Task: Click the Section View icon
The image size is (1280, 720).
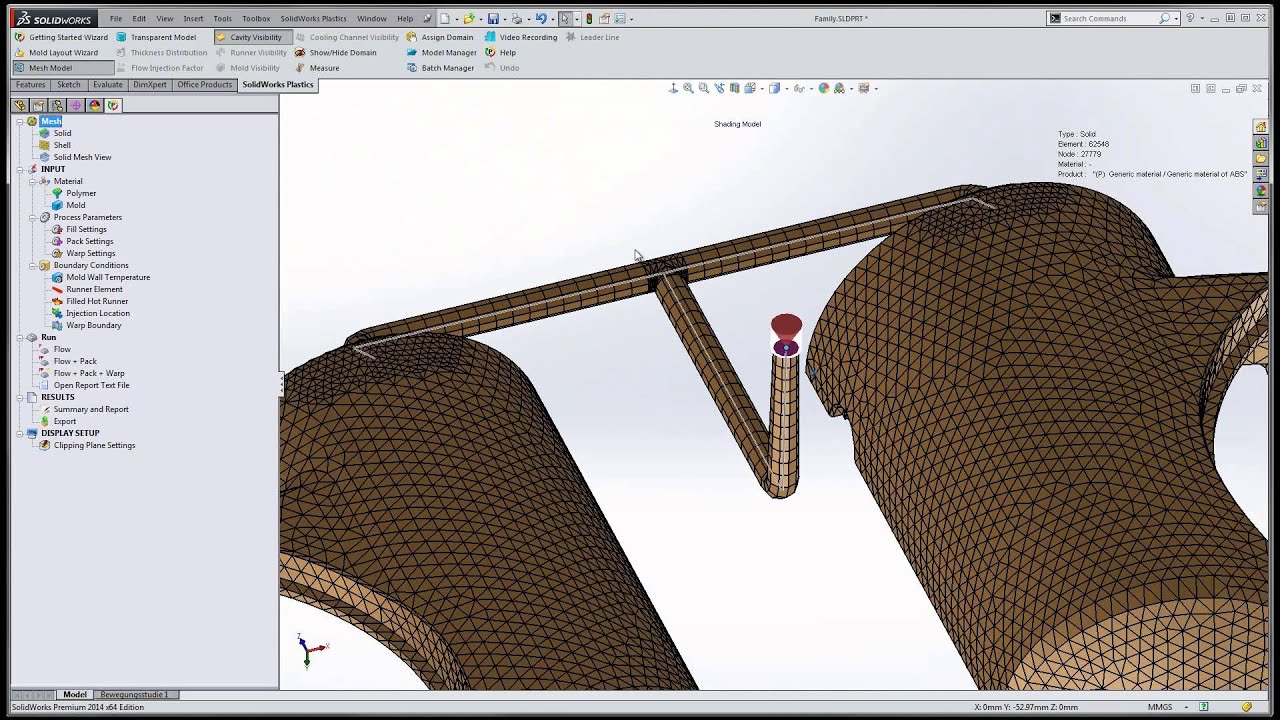Action: point(734,88)
